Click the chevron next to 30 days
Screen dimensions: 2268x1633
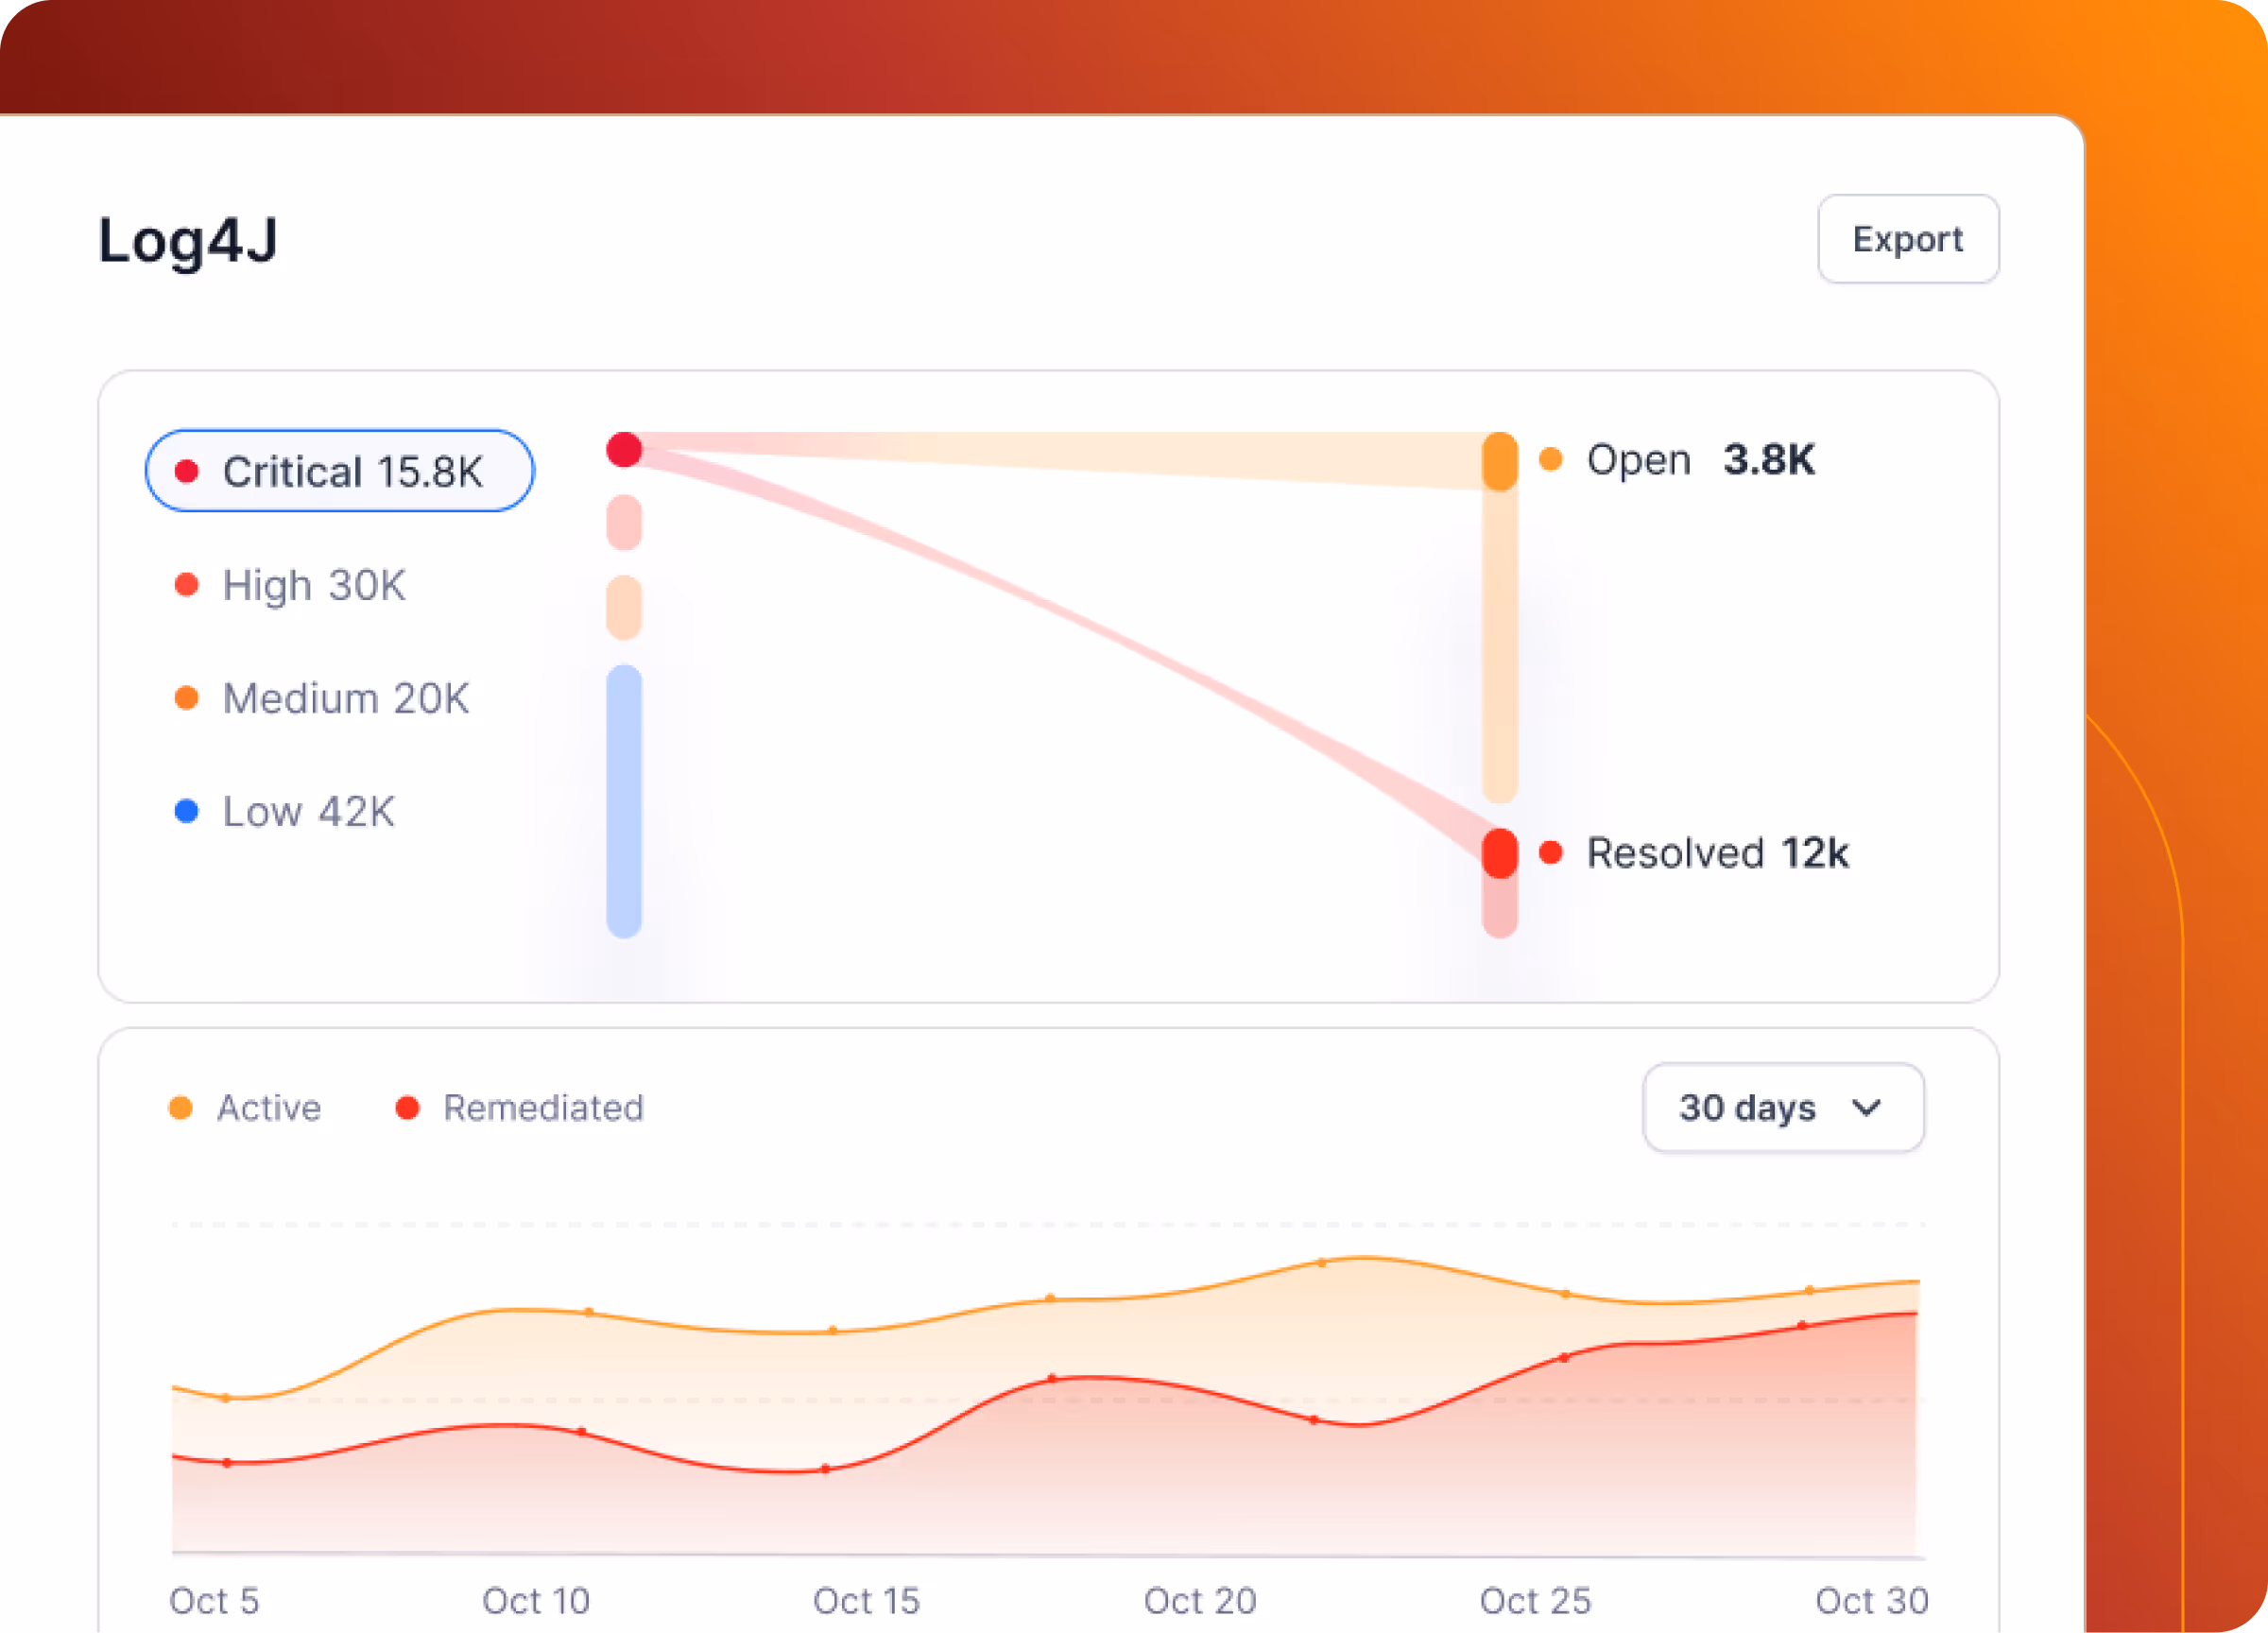tap(1867, 1108)
